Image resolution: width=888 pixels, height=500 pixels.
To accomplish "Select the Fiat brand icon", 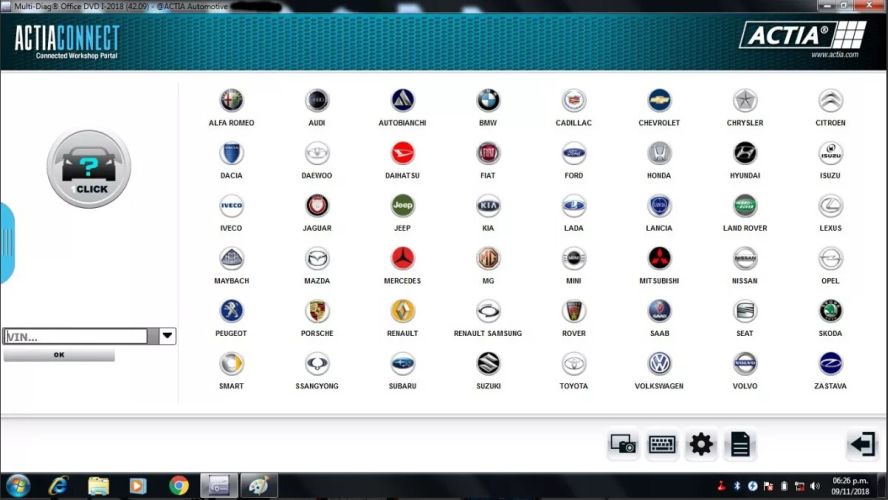I will pyautogui.click(x=488, y=153).
